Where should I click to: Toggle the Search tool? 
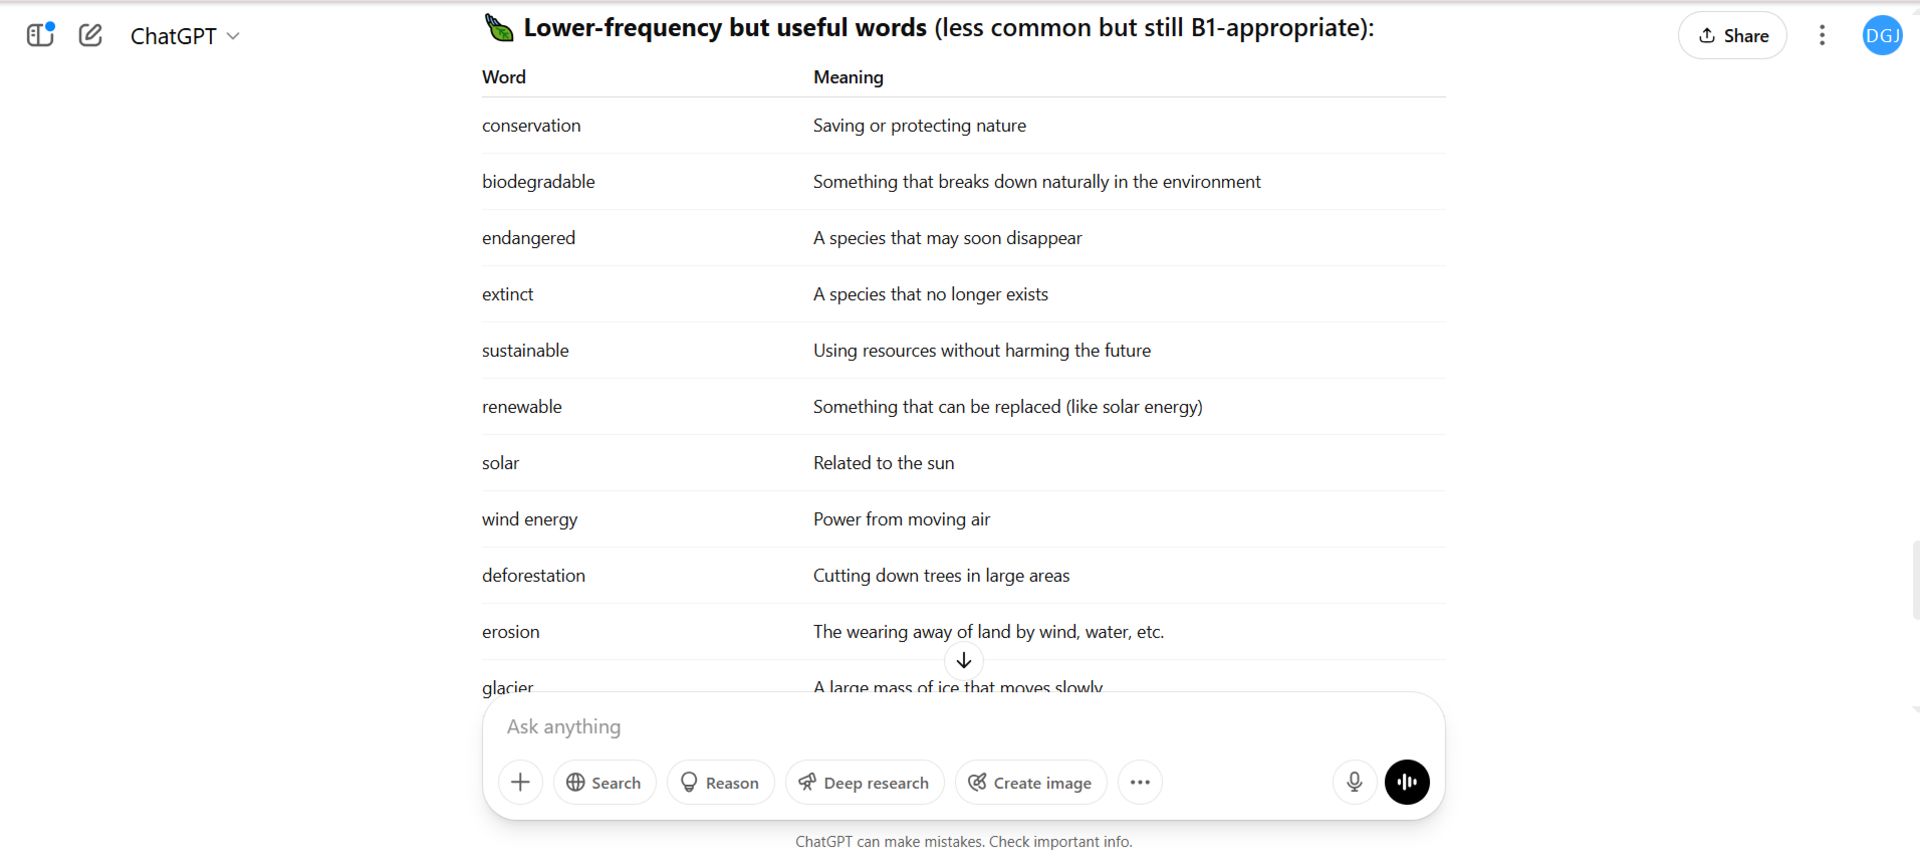click(604, 782)
